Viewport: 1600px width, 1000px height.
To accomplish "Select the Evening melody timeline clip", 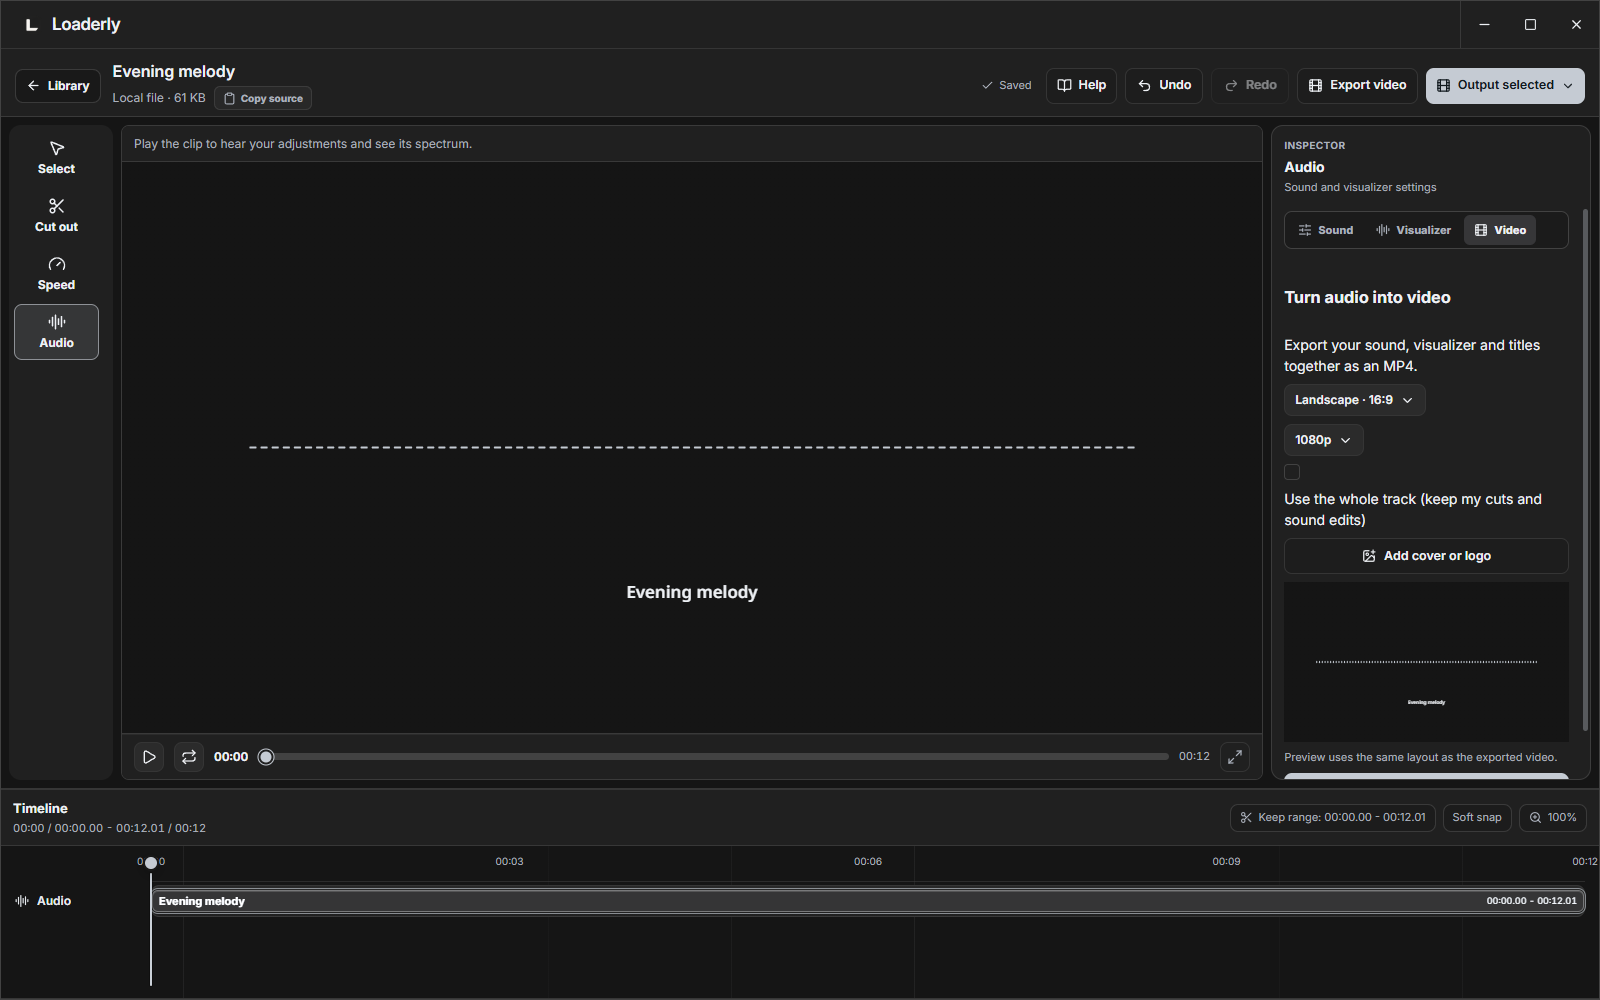I will point(868,901).
